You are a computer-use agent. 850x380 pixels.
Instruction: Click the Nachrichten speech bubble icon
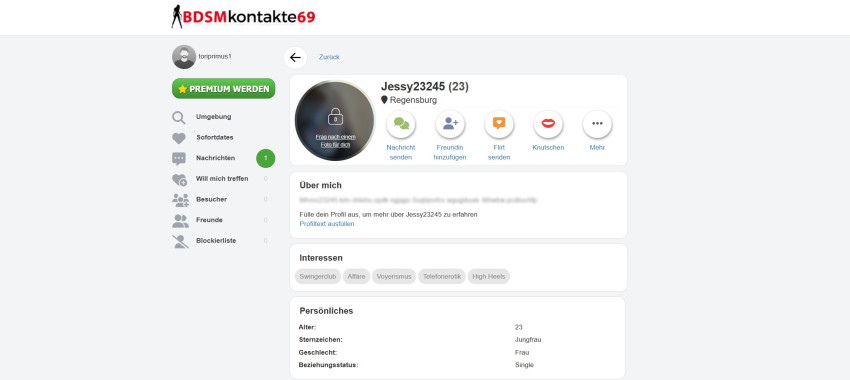(179, 159)
